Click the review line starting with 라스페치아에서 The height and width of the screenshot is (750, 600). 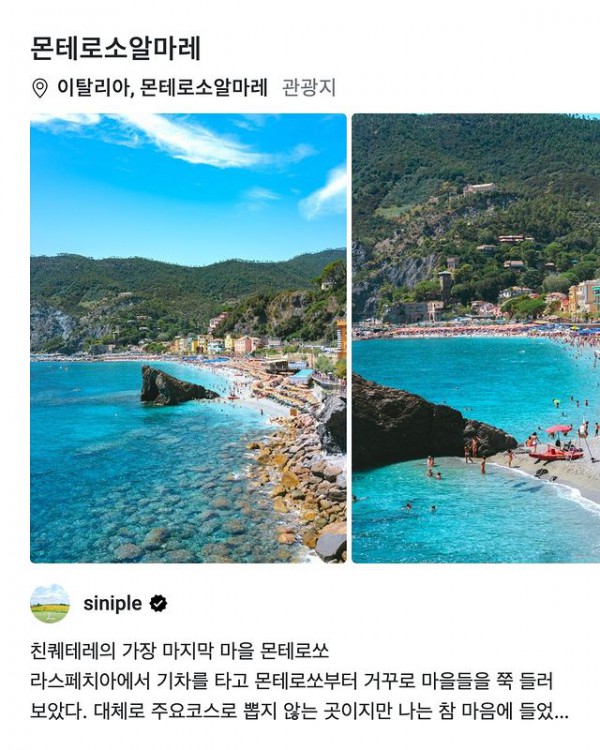292,681
